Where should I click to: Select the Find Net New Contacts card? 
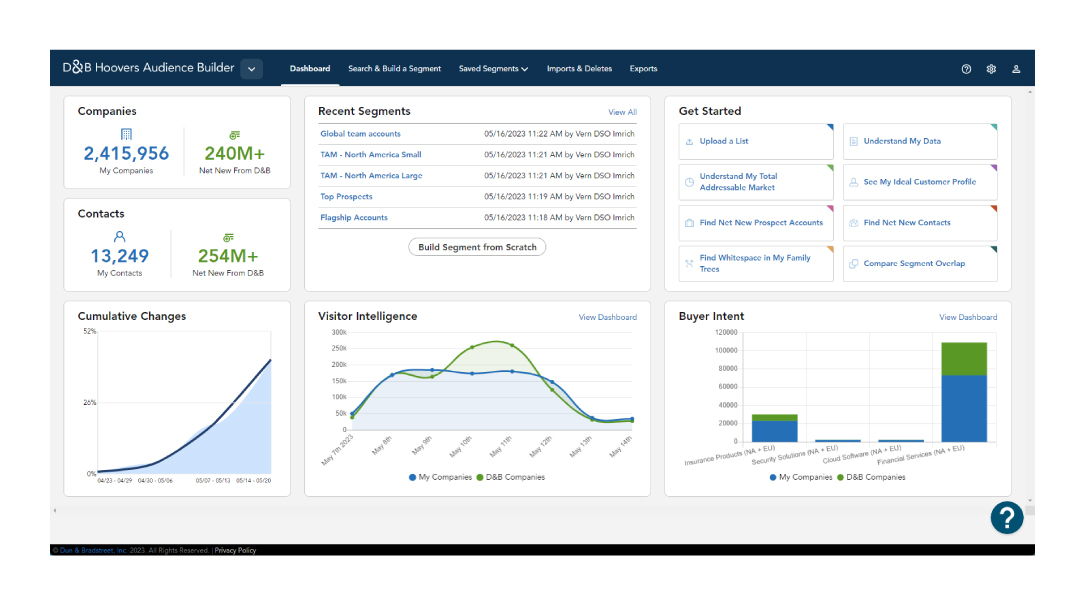point(920,223)
